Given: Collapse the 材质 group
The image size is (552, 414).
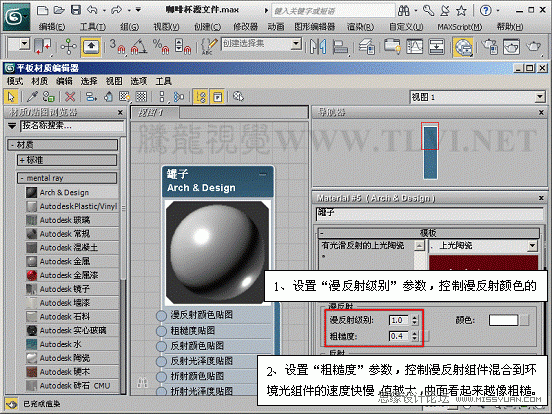Looking at the screenshot, I should point(63,145).
